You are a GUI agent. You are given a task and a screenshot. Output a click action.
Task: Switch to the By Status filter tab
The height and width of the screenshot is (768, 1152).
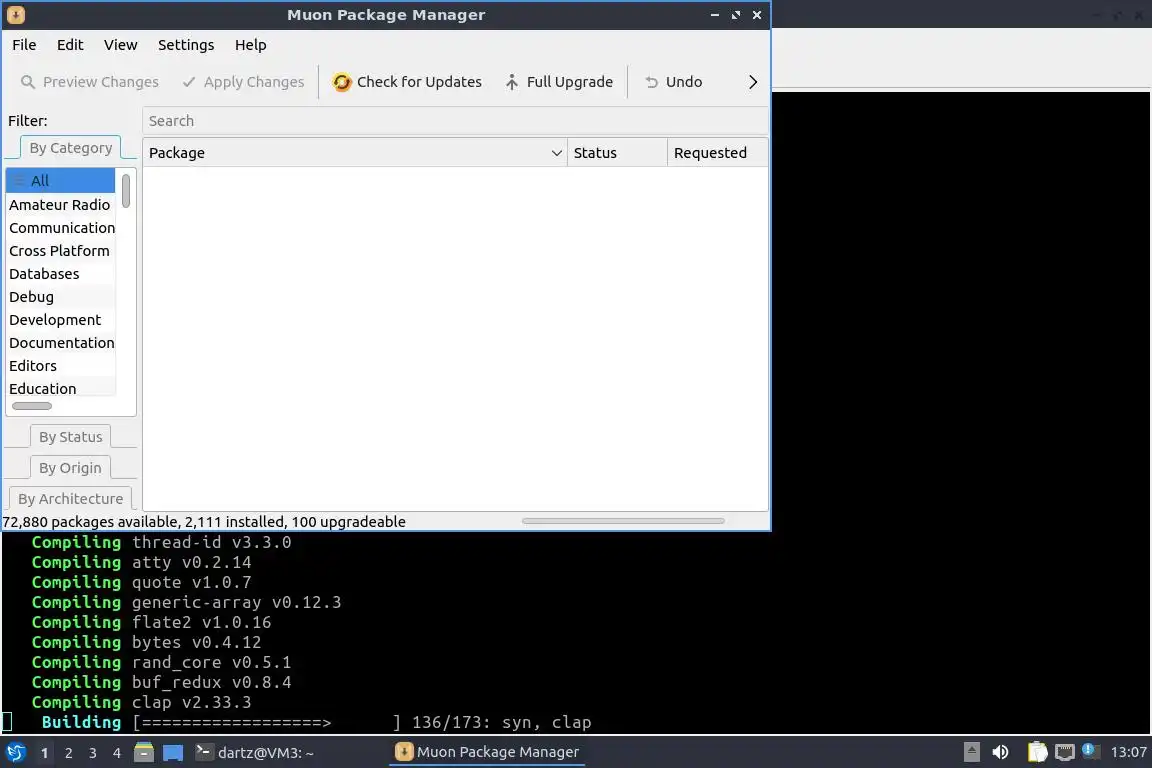point(71,437)
